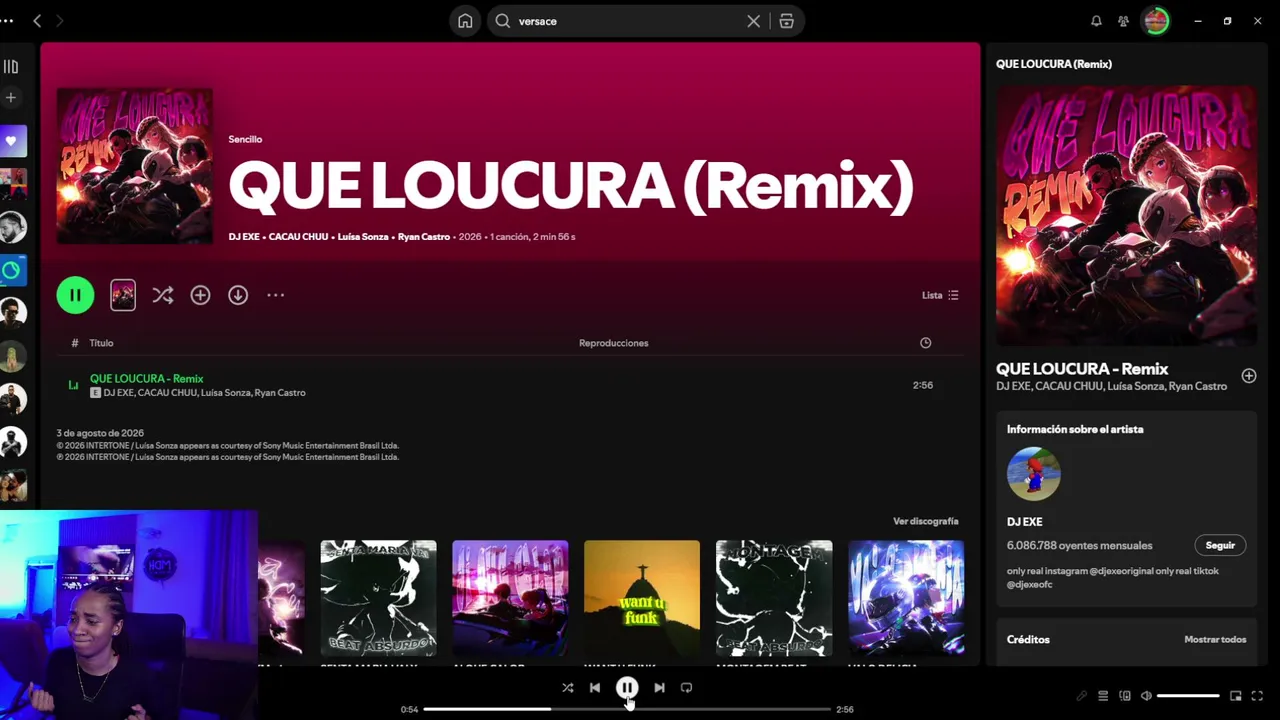
Task: Pause playback in the bottom player bar
Action: [x=627, y=688]
